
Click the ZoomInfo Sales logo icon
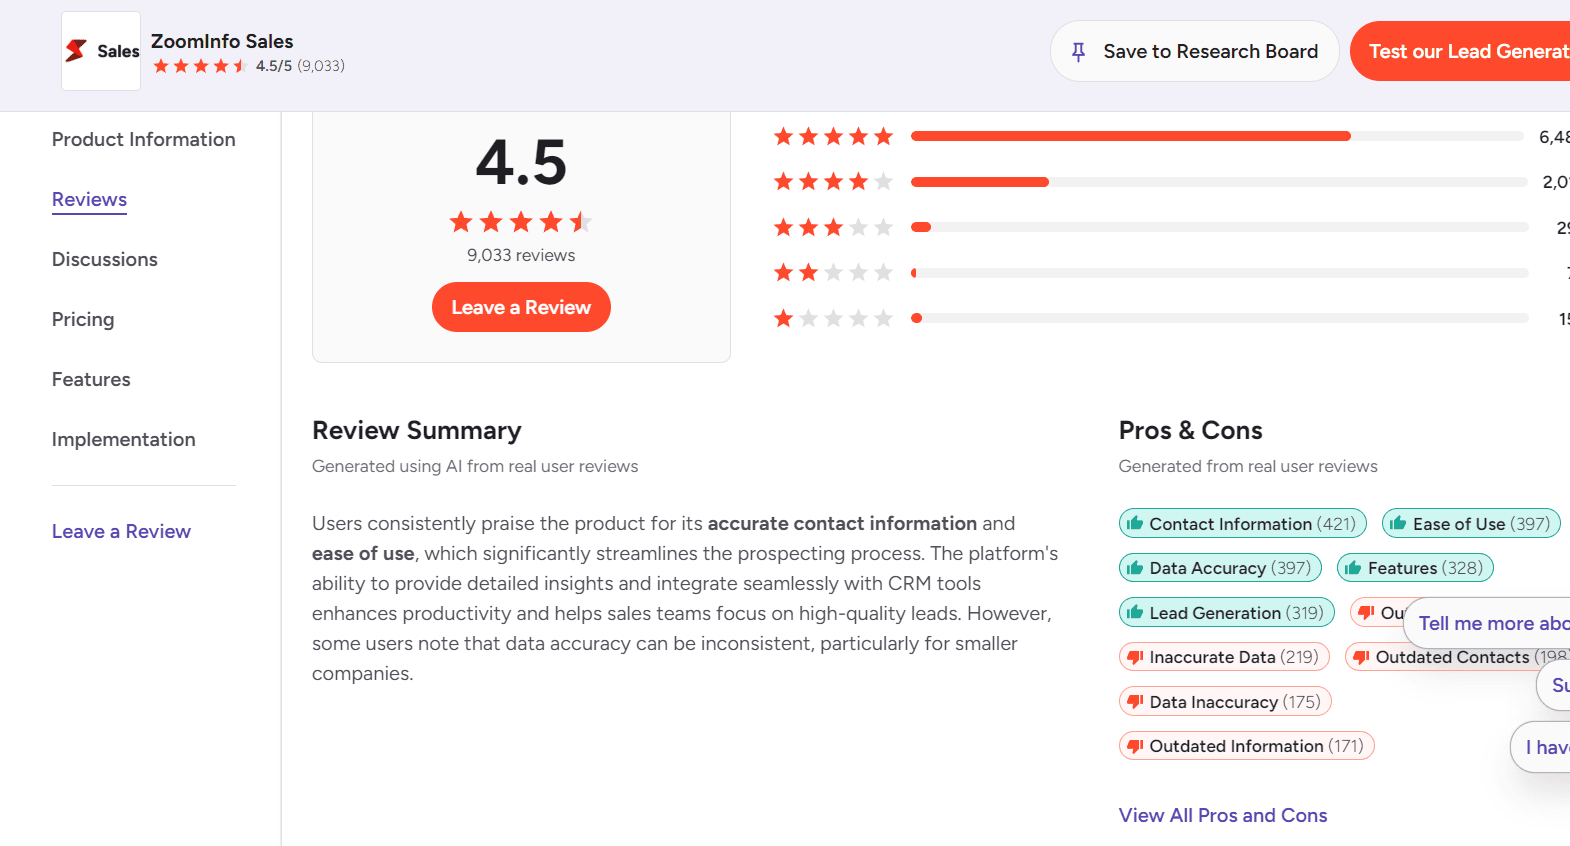[x=75, y=50]
